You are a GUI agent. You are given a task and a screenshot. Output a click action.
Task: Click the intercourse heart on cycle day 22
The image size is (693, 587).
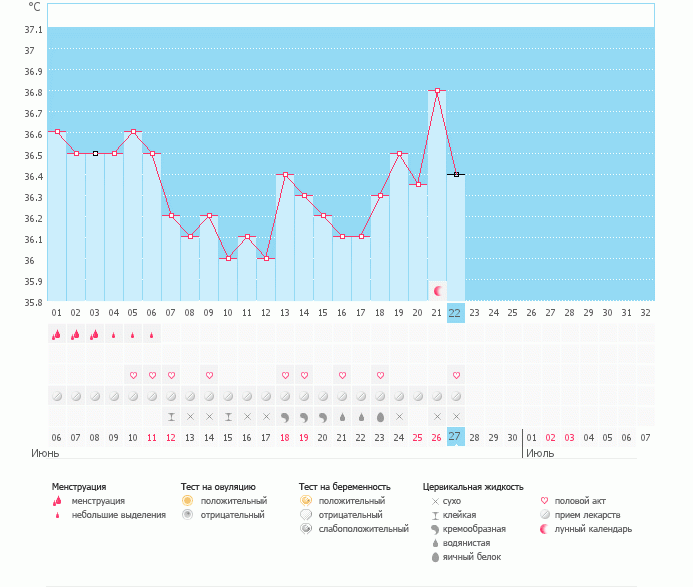[456, 375]
